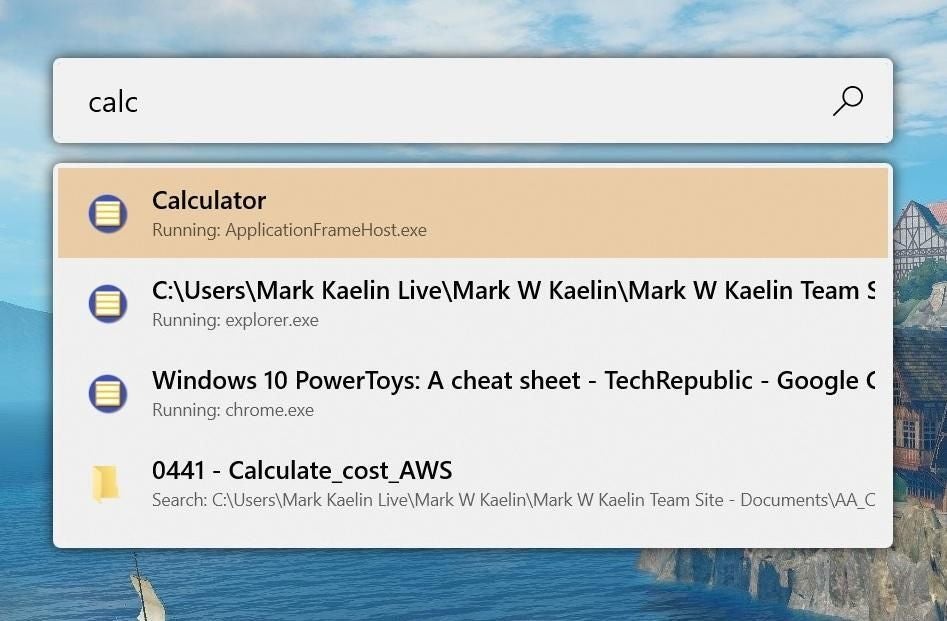The width and height of the screenshot is (947, 621).
Task: Click the search box containing "calc"
Action: (x=473, y=101)
